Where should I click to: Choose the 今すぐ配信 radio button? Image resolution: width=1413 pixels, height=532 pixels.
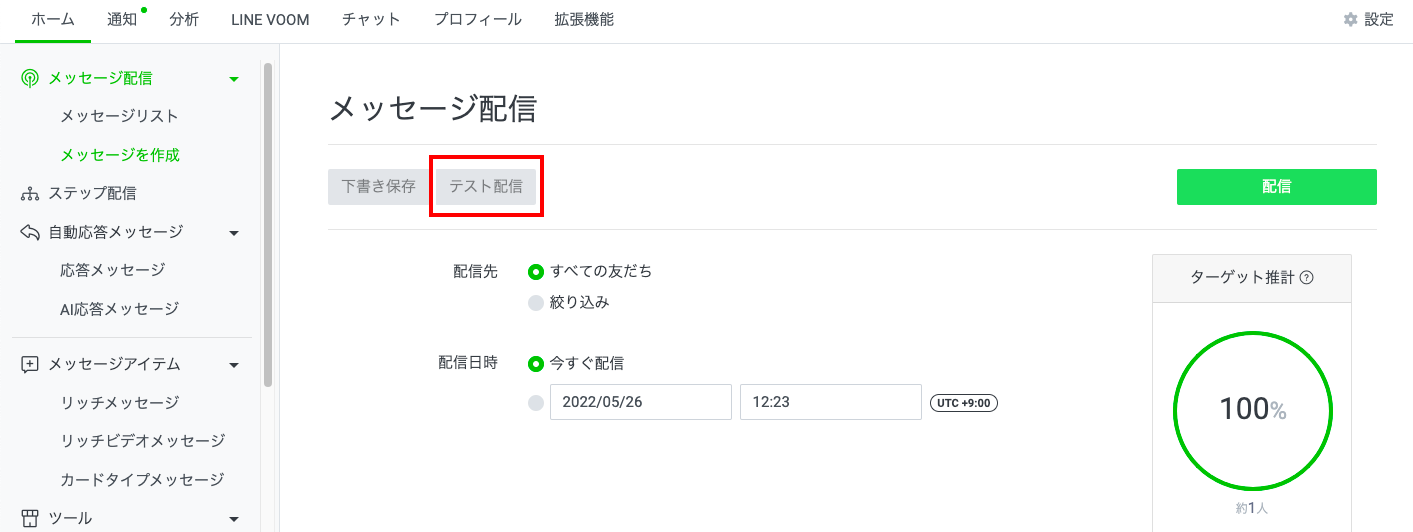point(536,363)
